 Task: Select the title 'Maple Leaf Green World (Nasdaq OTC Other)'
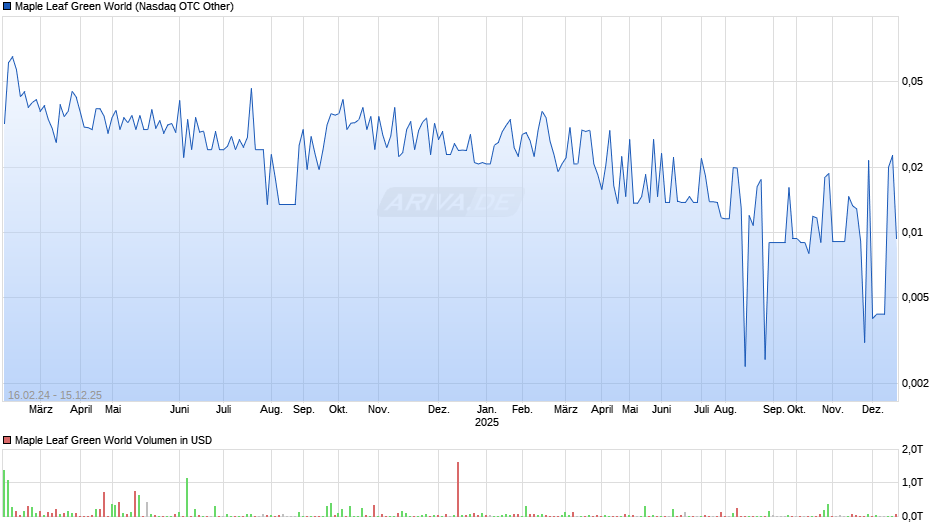[124, 7]
